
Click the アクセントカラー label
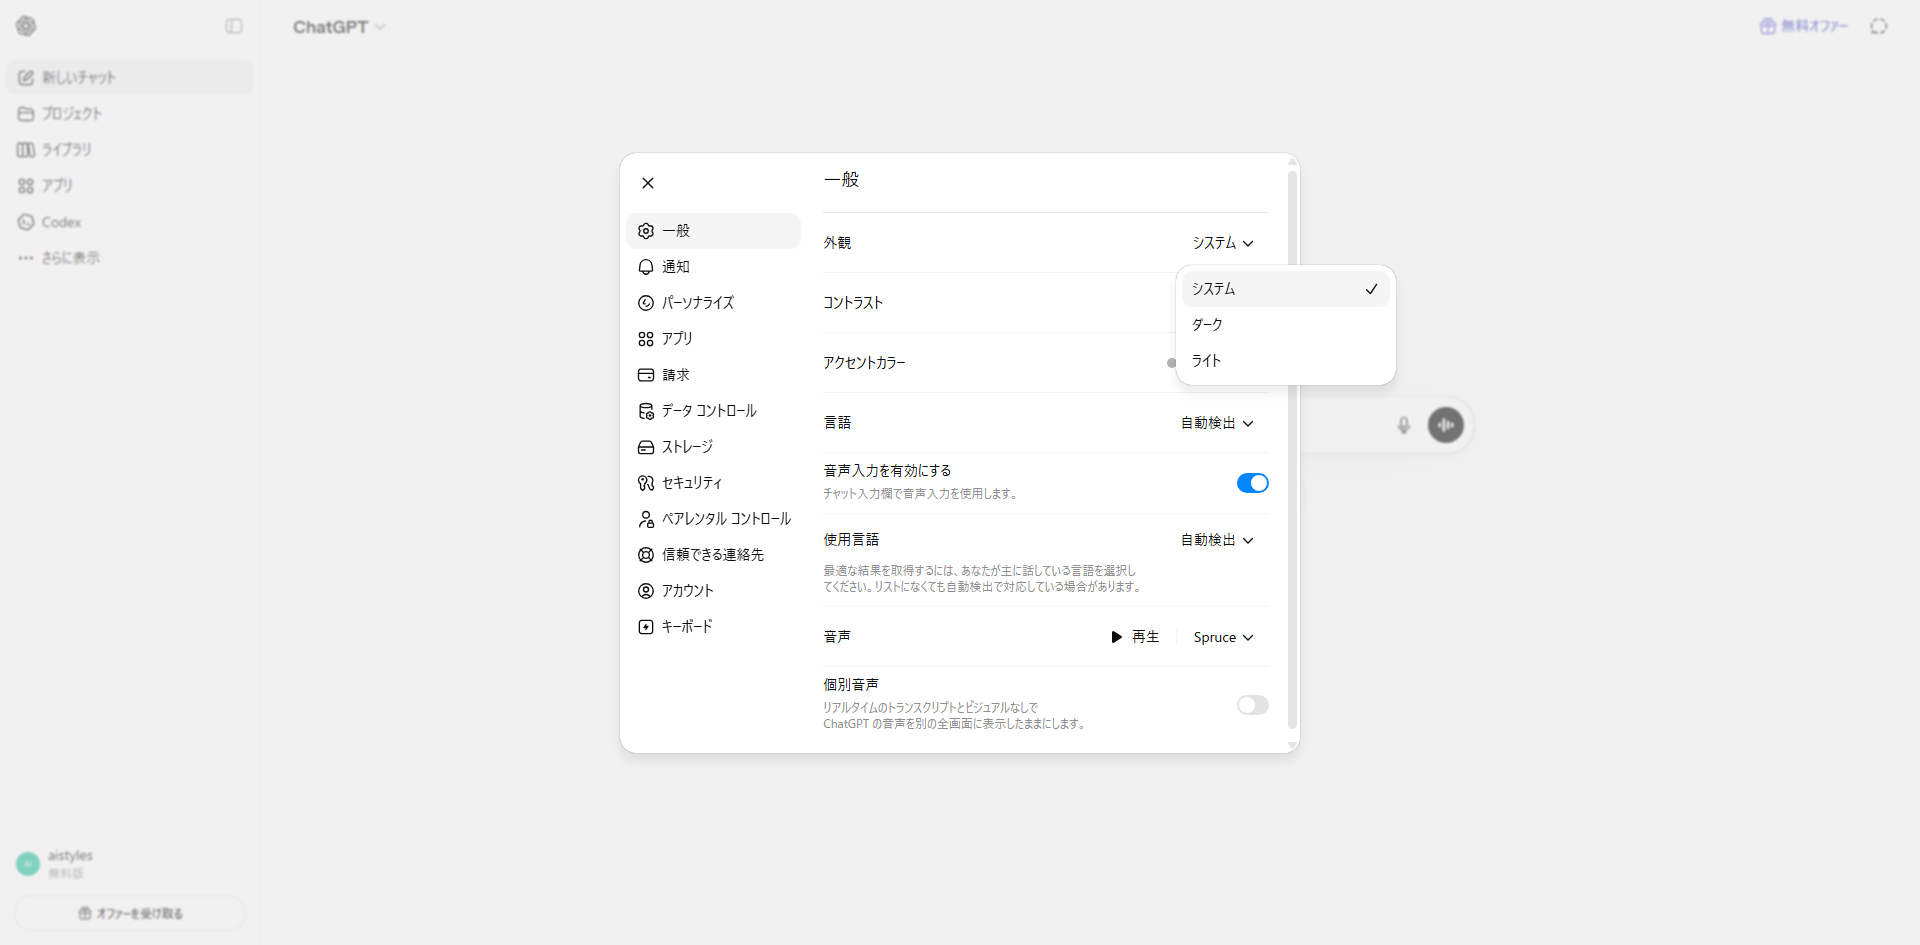point(864,363)
